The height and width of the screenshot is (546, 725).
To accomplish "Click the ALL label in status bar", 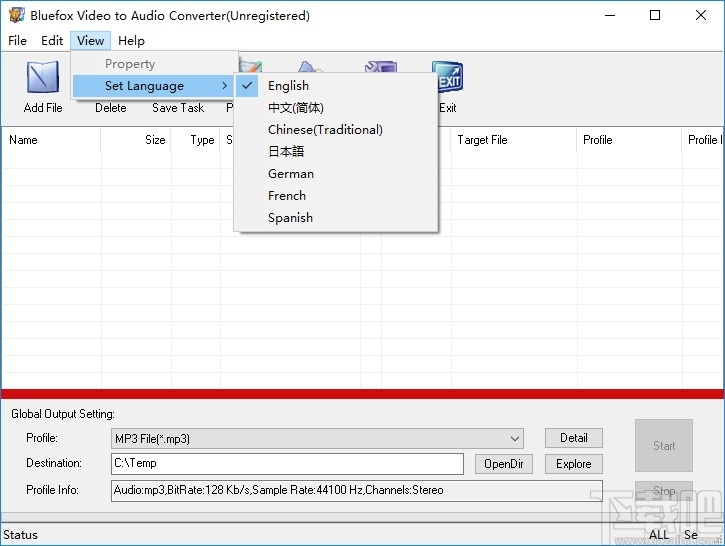I will tap(658, 535).
